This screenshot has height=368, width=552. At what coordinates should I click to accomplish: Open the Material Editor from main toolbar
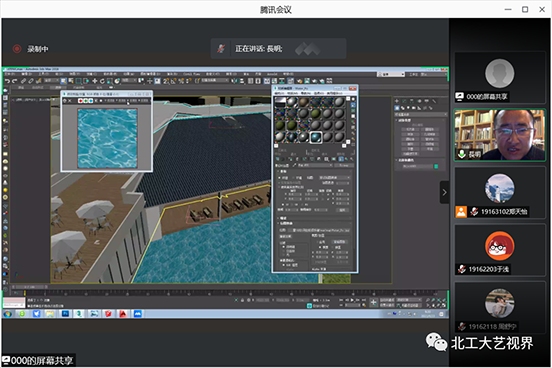(x=291, y=81)
